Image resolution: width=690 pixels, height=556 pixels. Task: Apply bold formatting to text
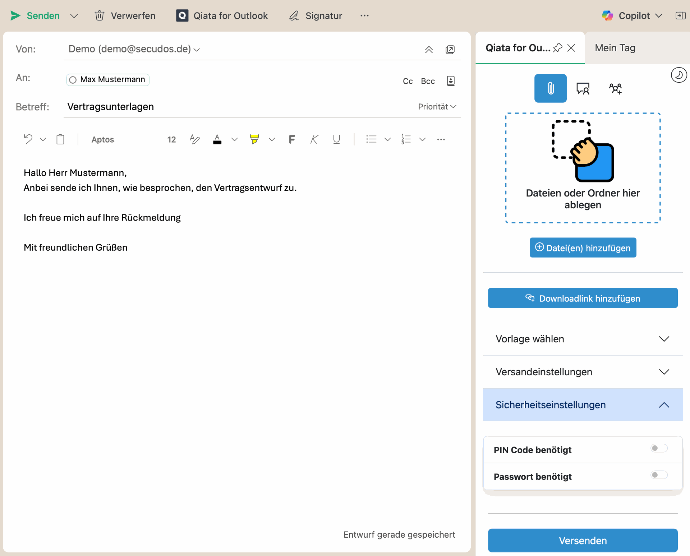tap(292, 139)
